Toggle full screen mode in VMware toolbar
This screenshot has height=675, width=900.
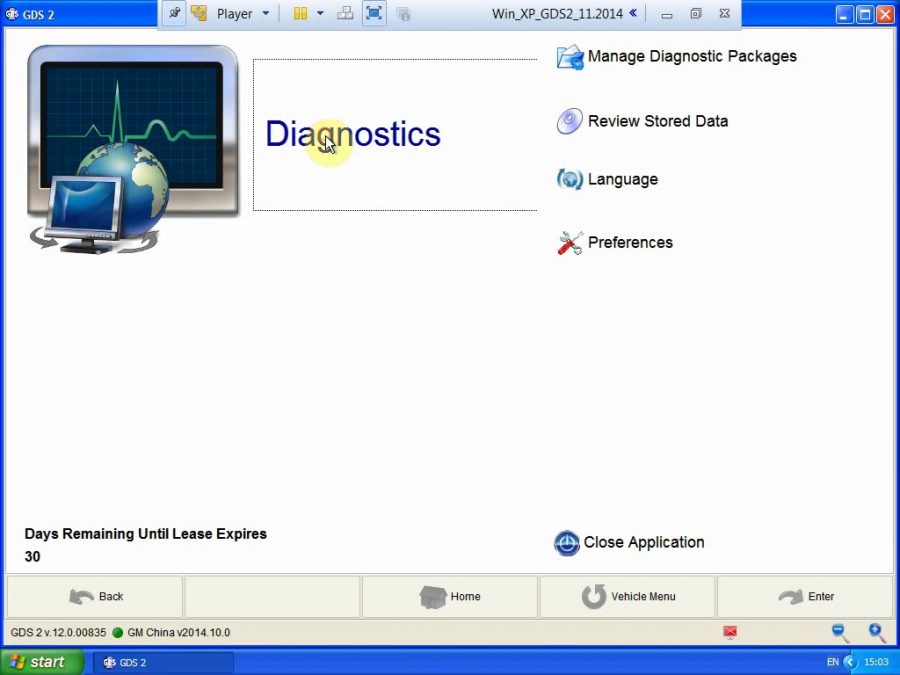click(x=374, y=13)
